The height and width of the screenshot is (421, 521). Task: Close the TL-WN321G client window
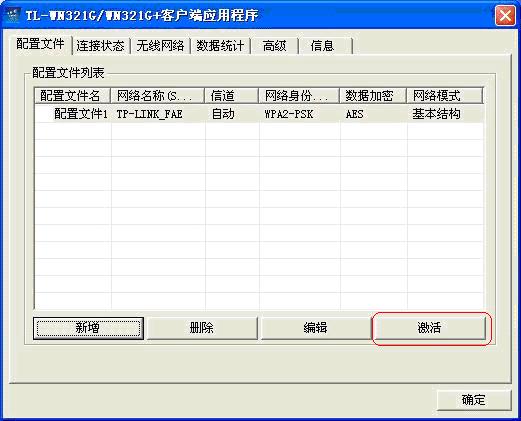[x=505, y=15]
